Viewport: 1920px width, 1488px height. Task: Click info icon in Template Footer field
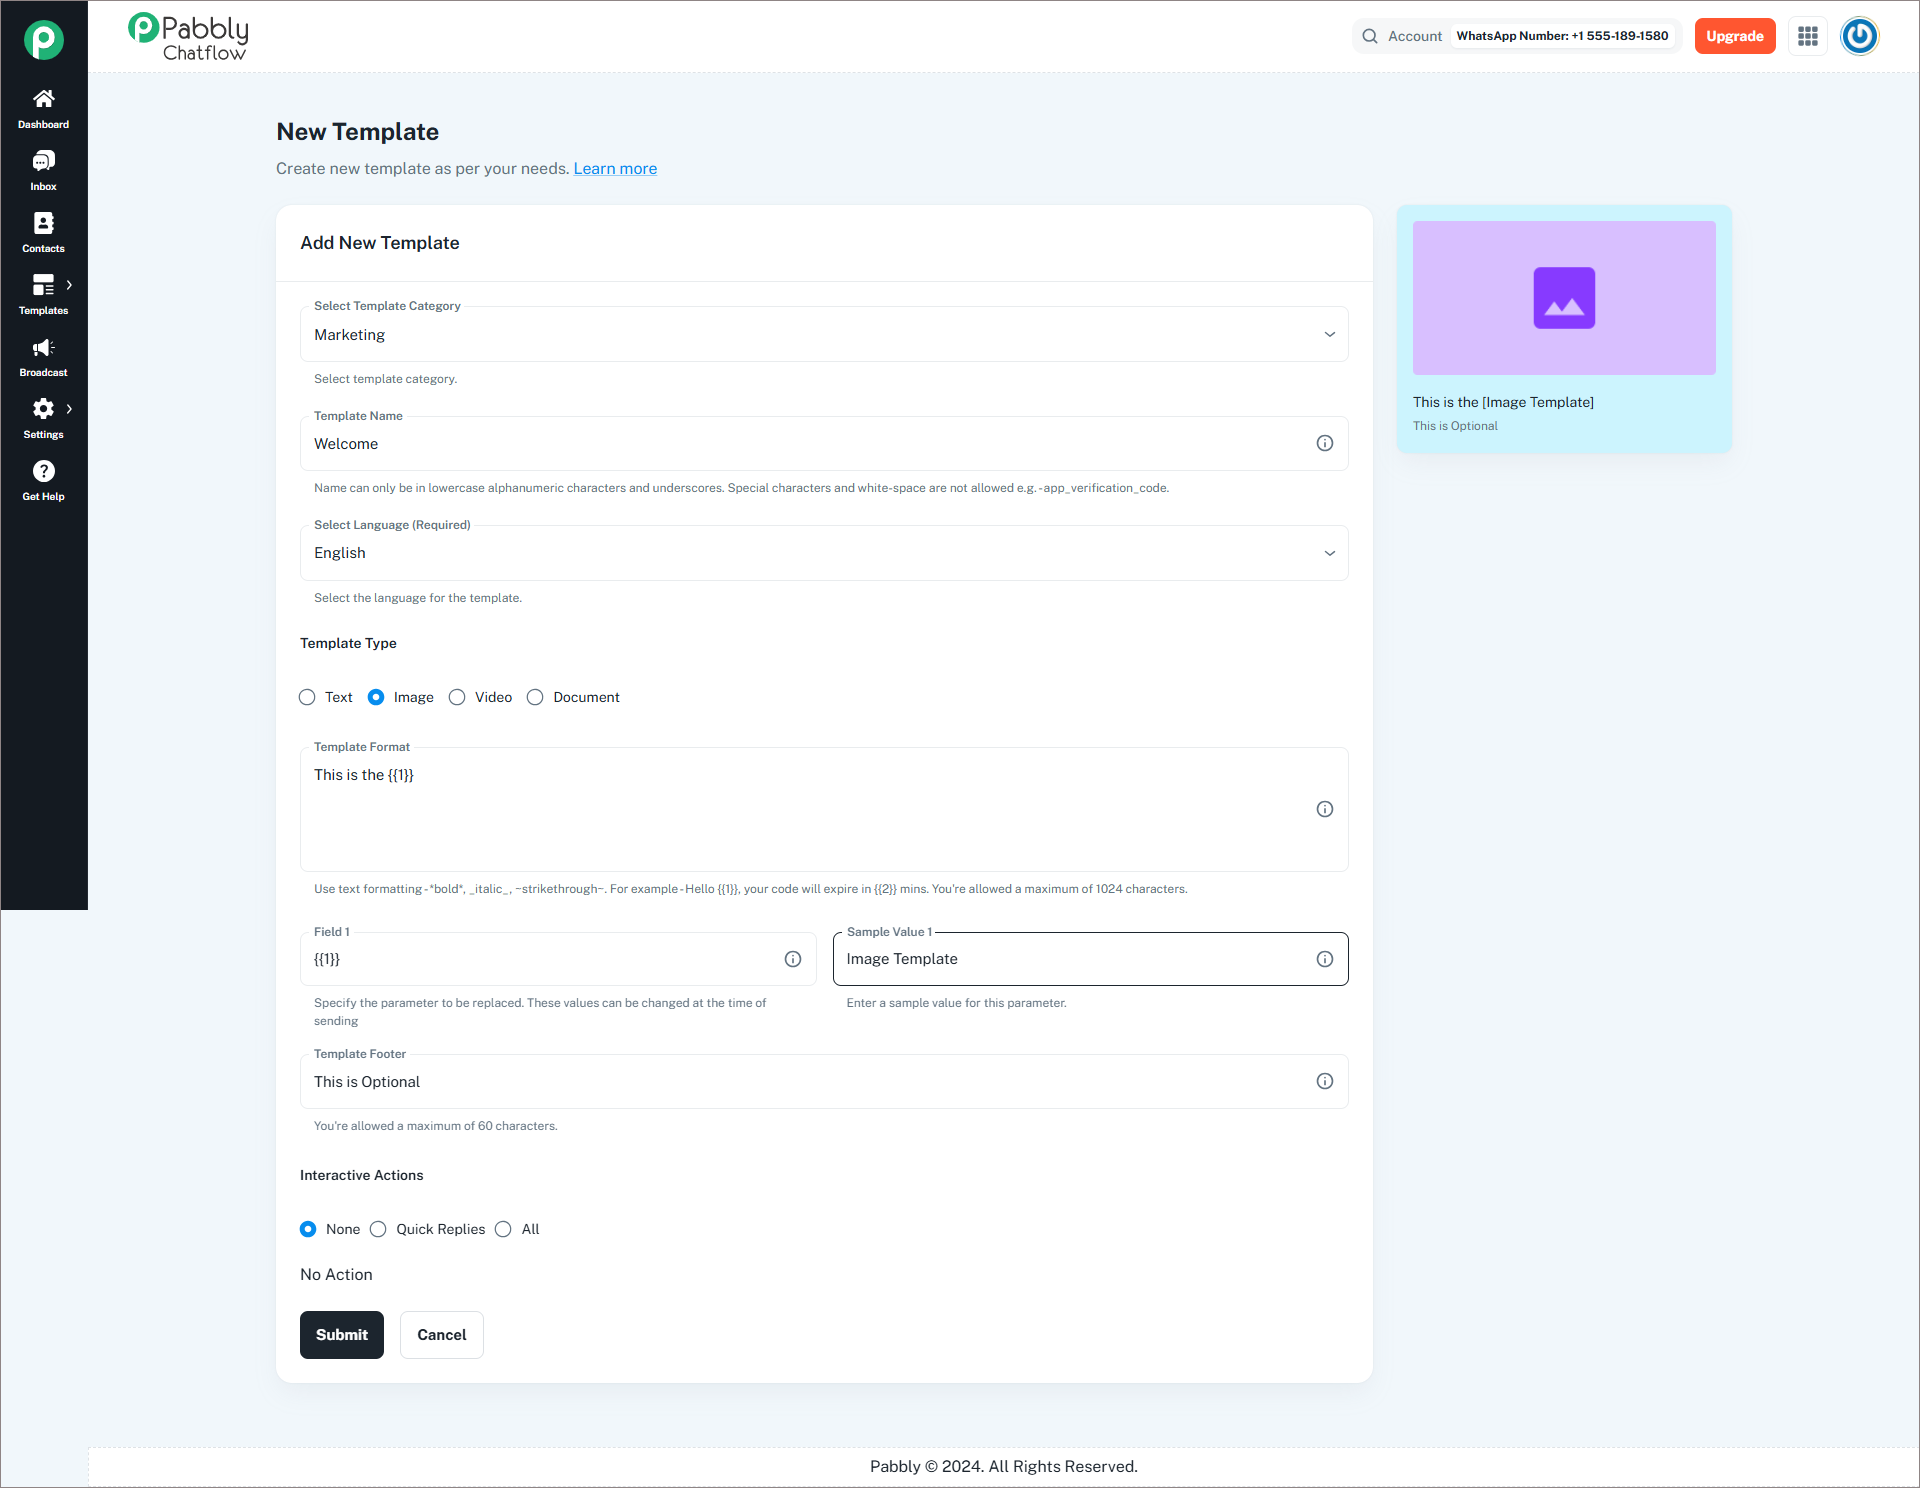coord(1325,1081)
